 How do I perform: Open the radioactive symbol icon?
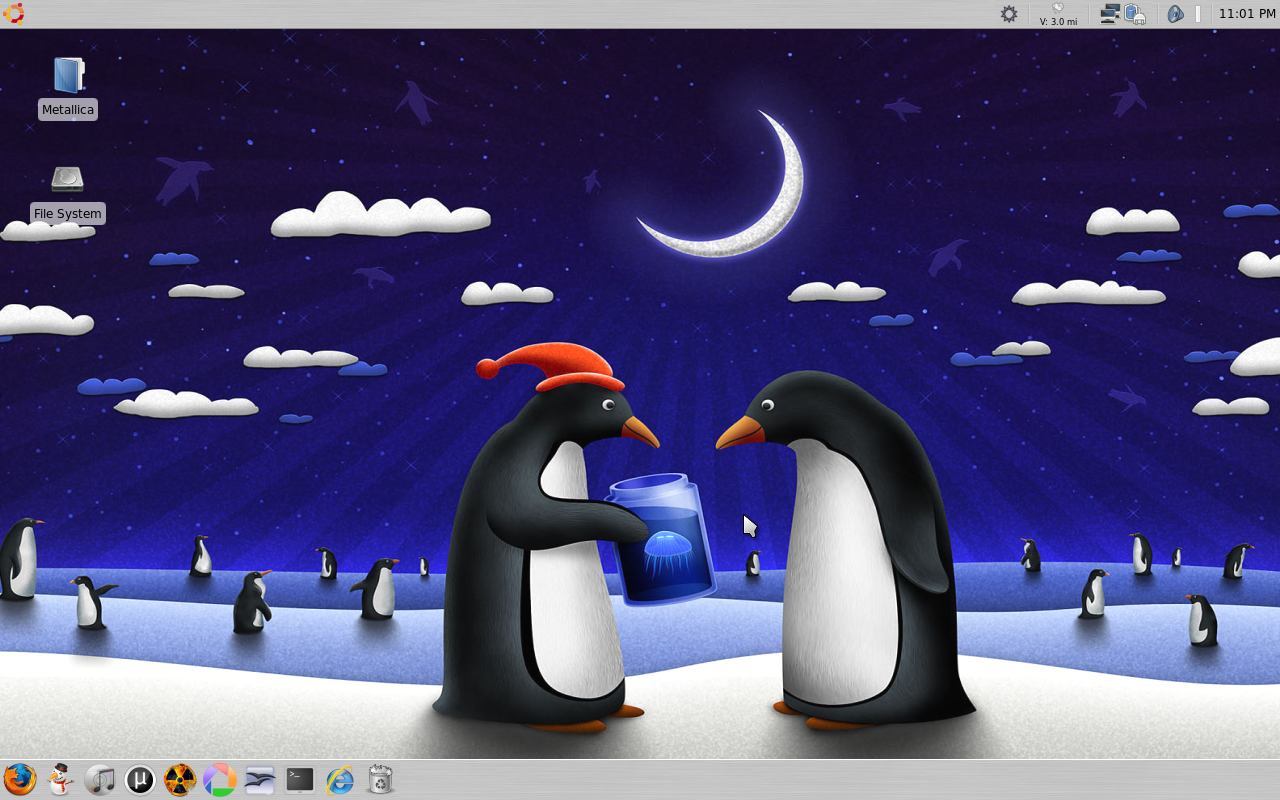[180, 779]
